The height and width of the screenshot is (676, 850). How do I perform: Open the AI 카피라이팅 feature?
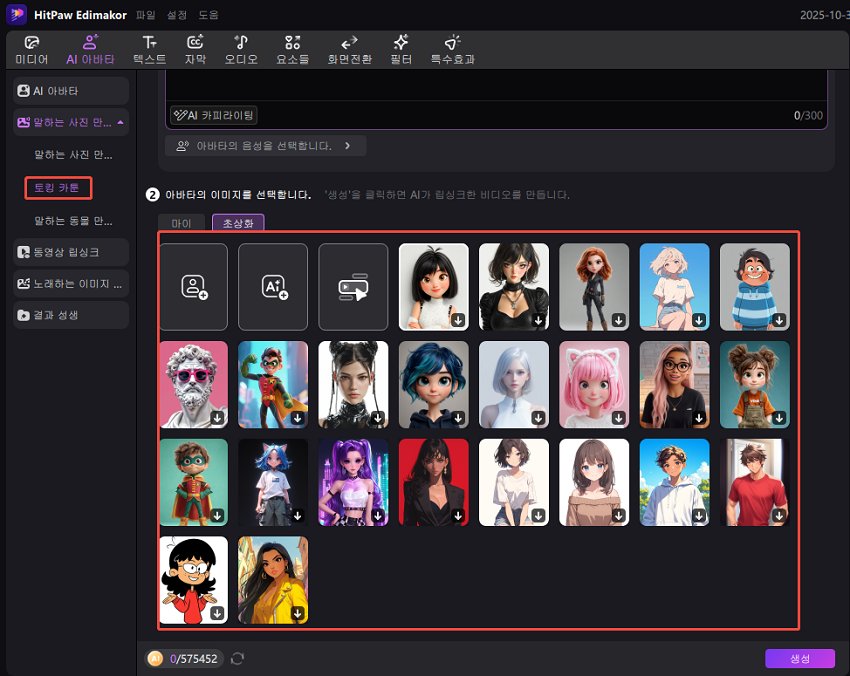click(x=213, y=114)
